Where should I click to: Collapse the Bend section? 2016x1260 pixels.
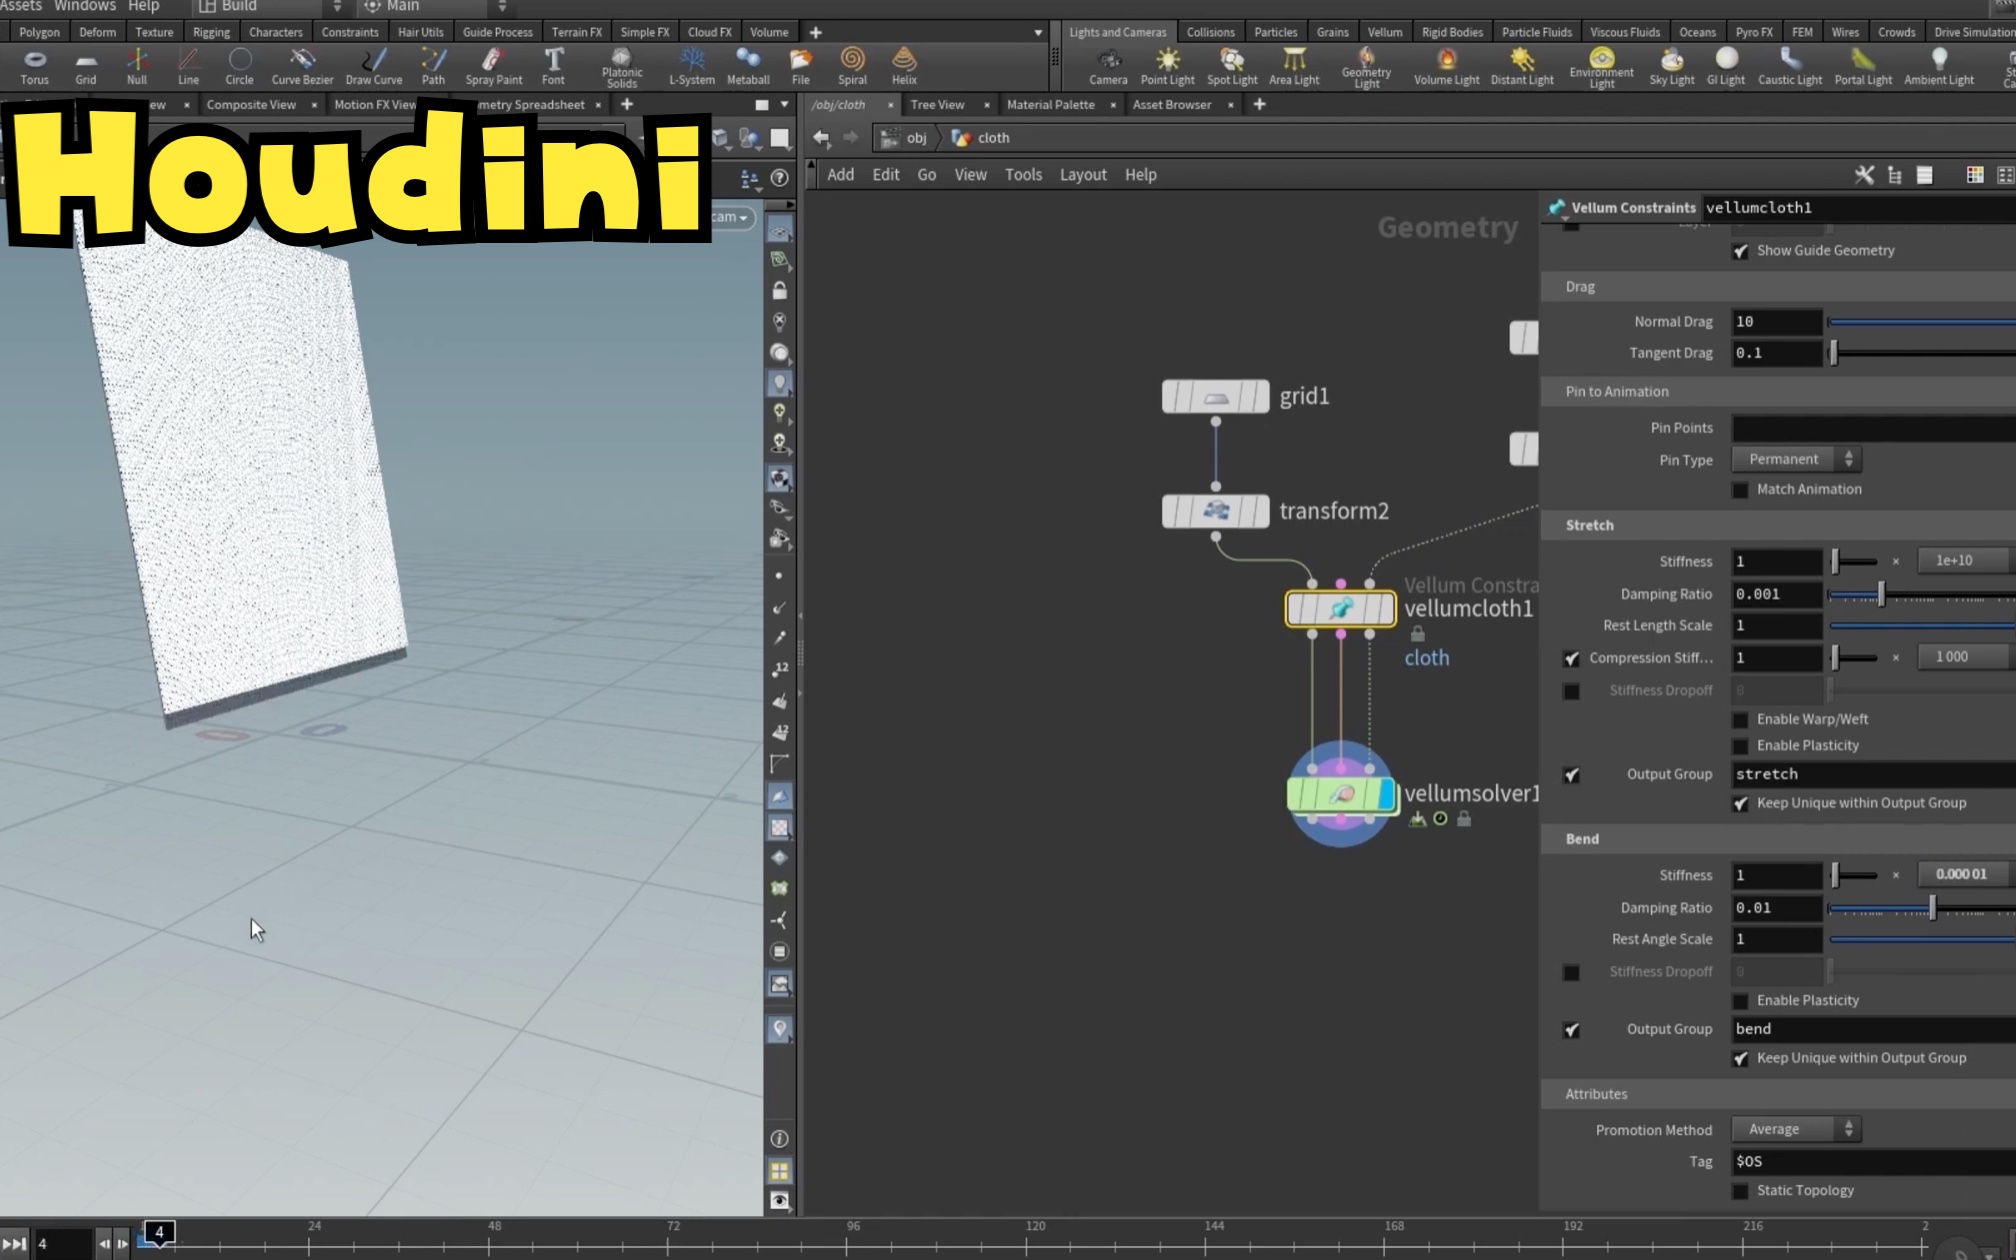point(1582,839)
